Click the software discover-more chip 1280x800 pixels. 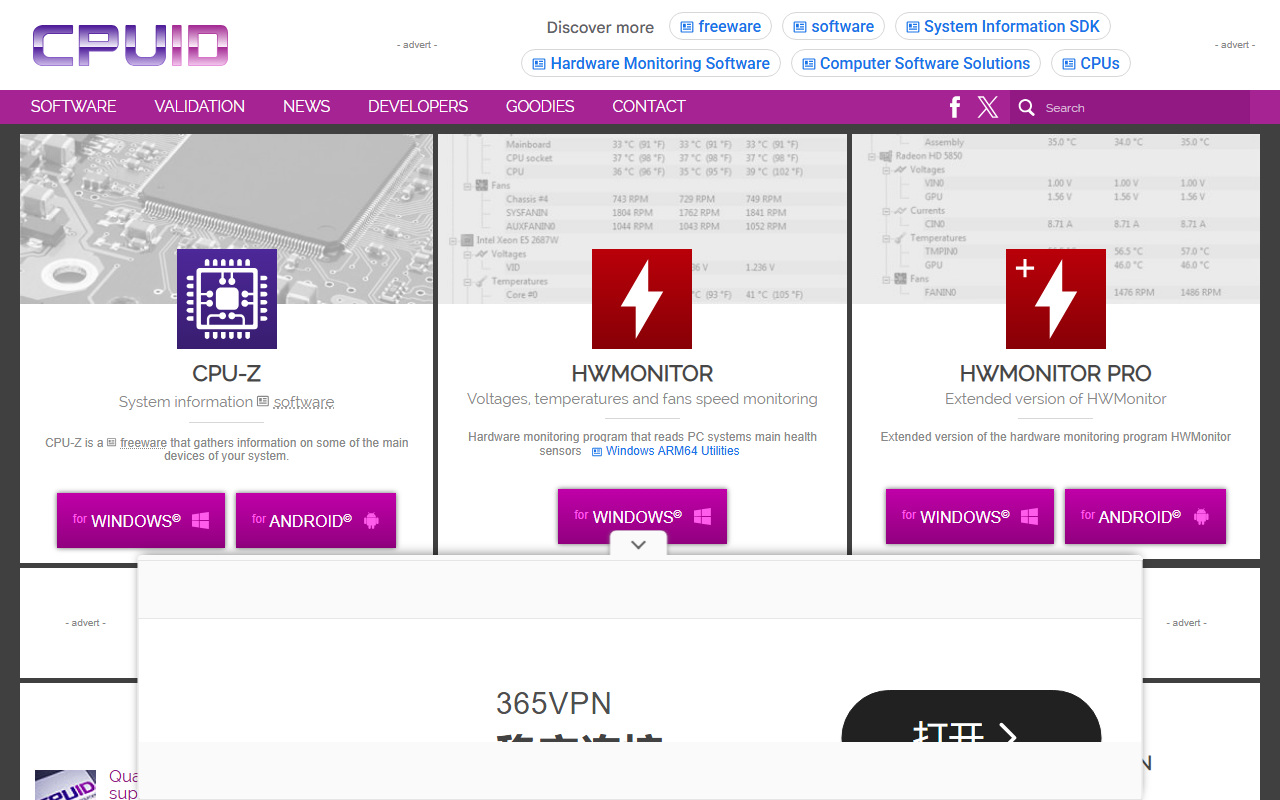833,27
